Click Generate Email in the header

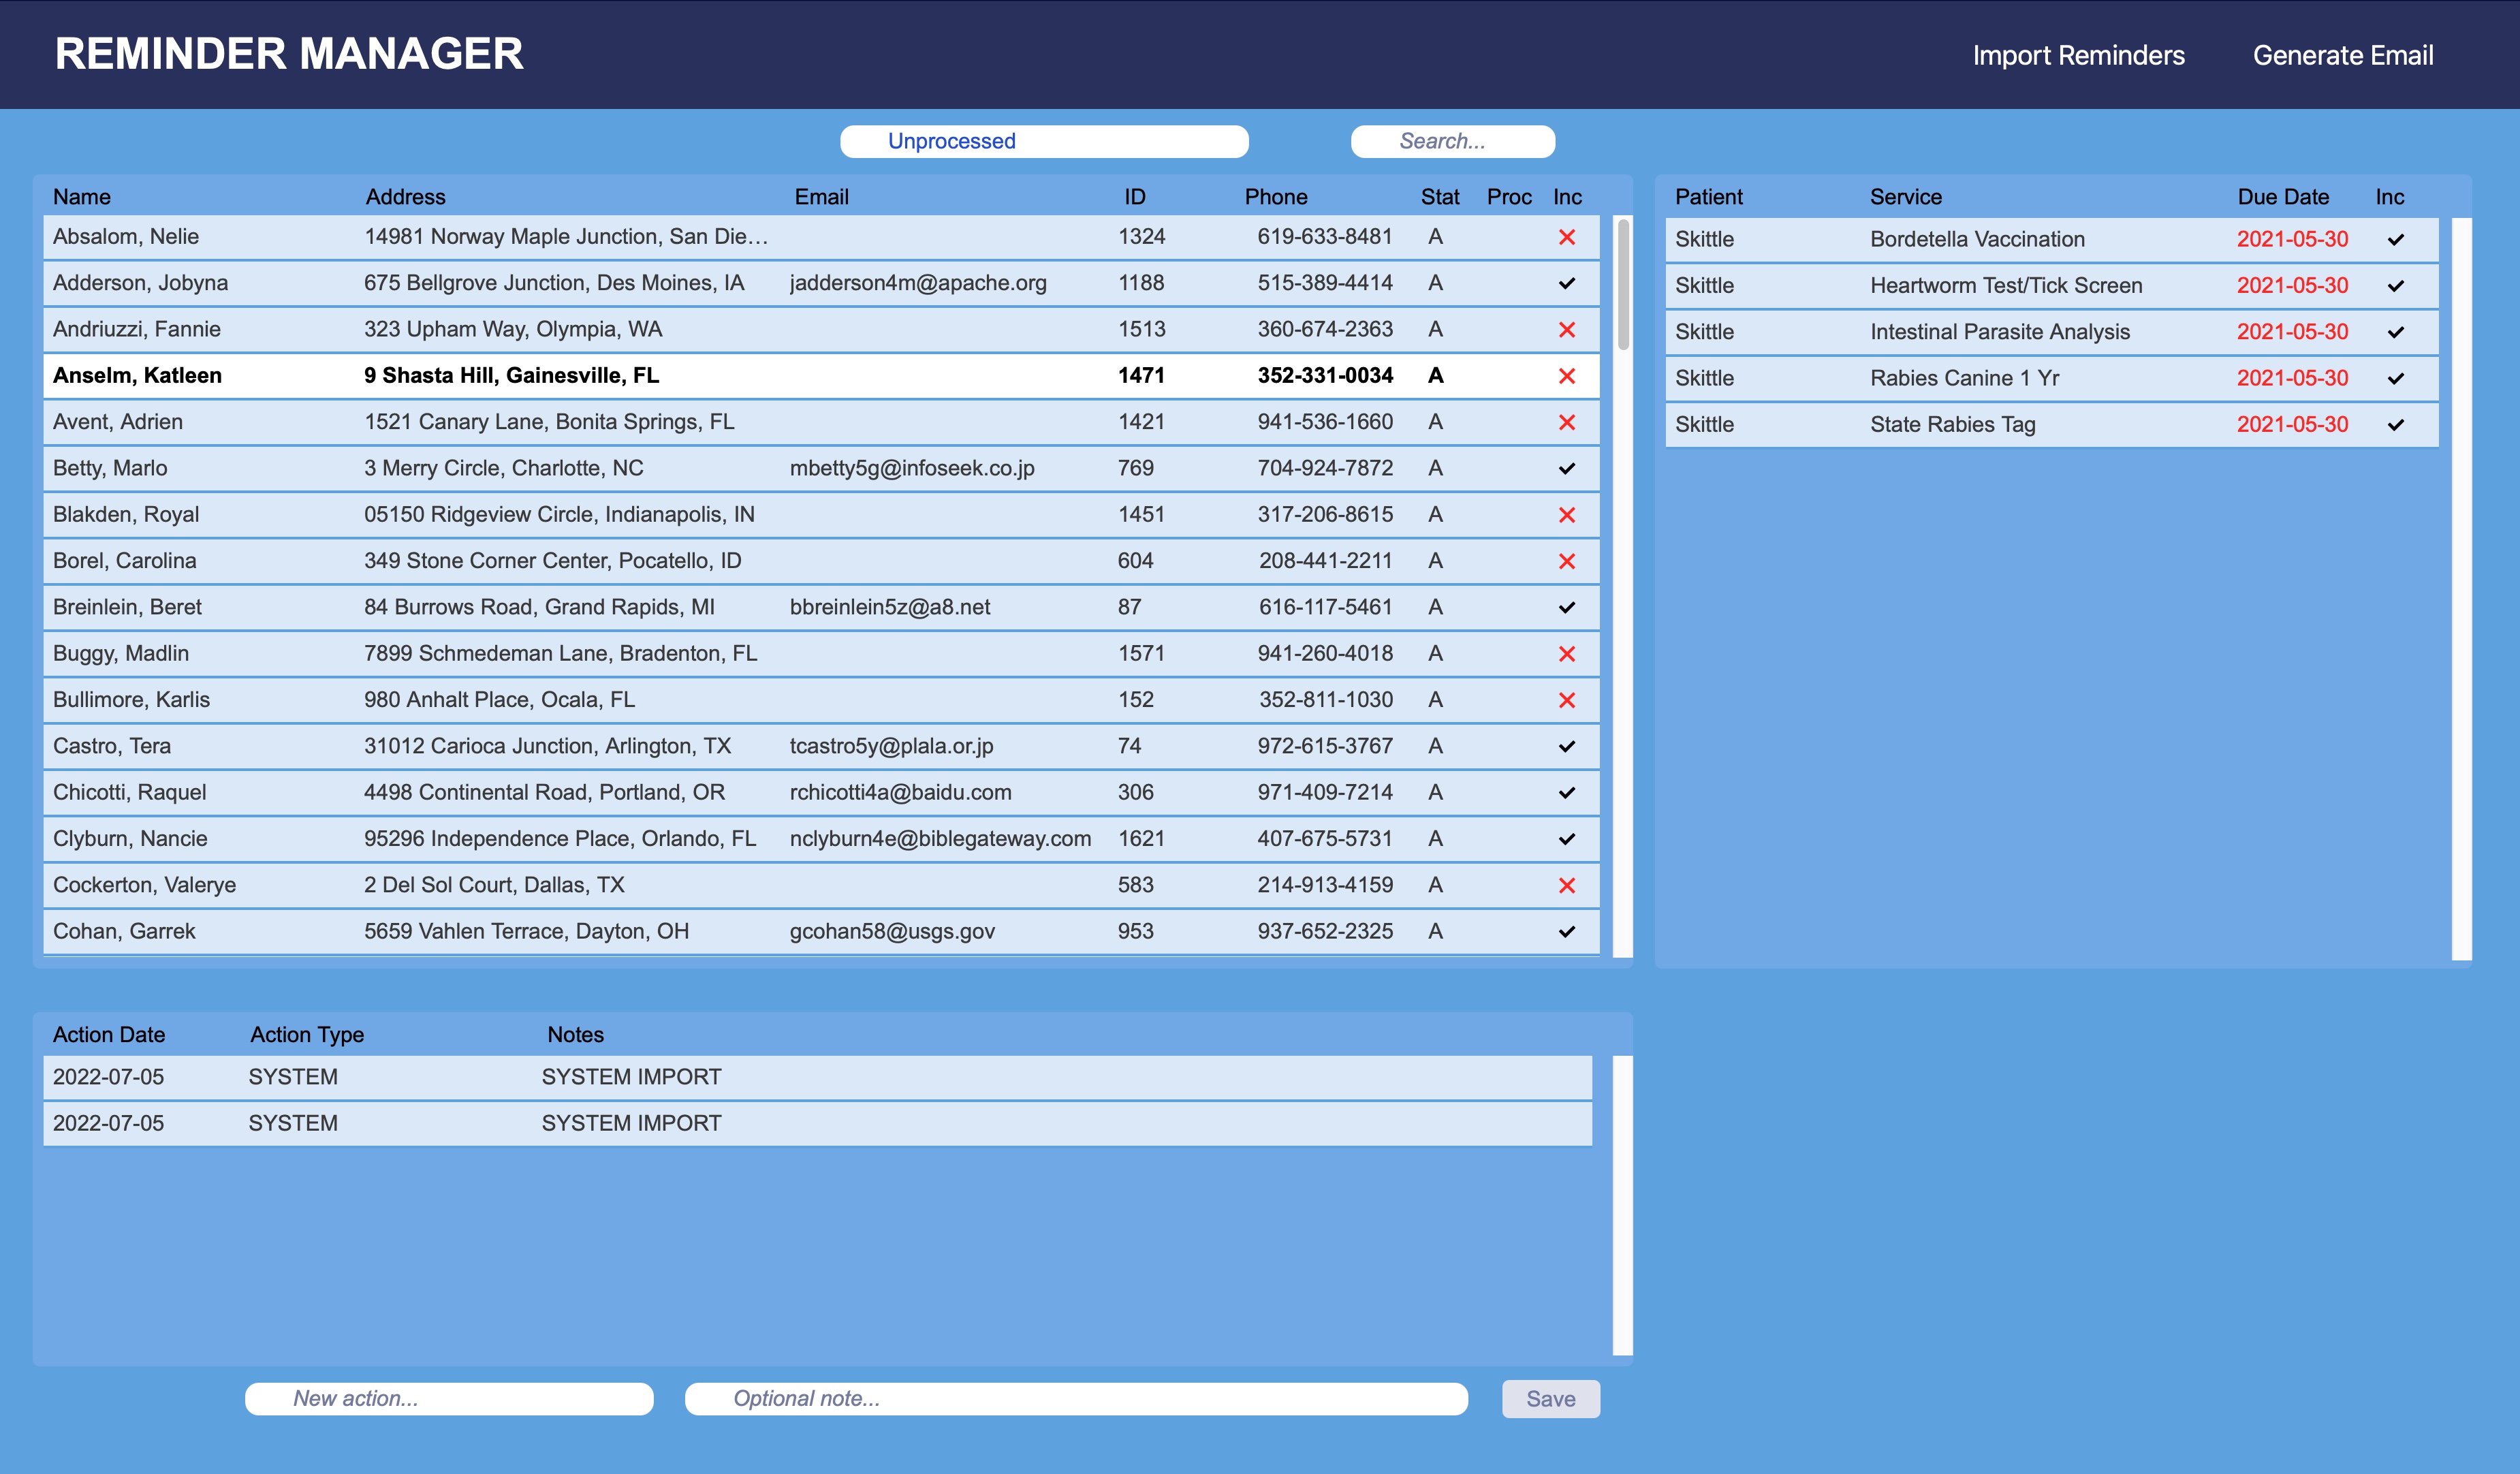tap(2343, 55)
